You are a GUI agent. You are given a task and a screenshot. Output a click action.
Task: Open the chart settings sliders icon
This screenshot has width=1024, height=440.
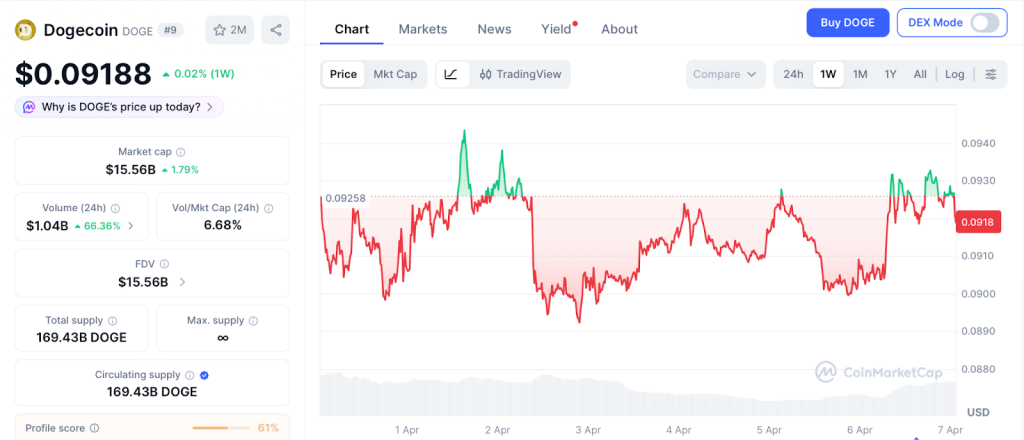tap(991, 74)
